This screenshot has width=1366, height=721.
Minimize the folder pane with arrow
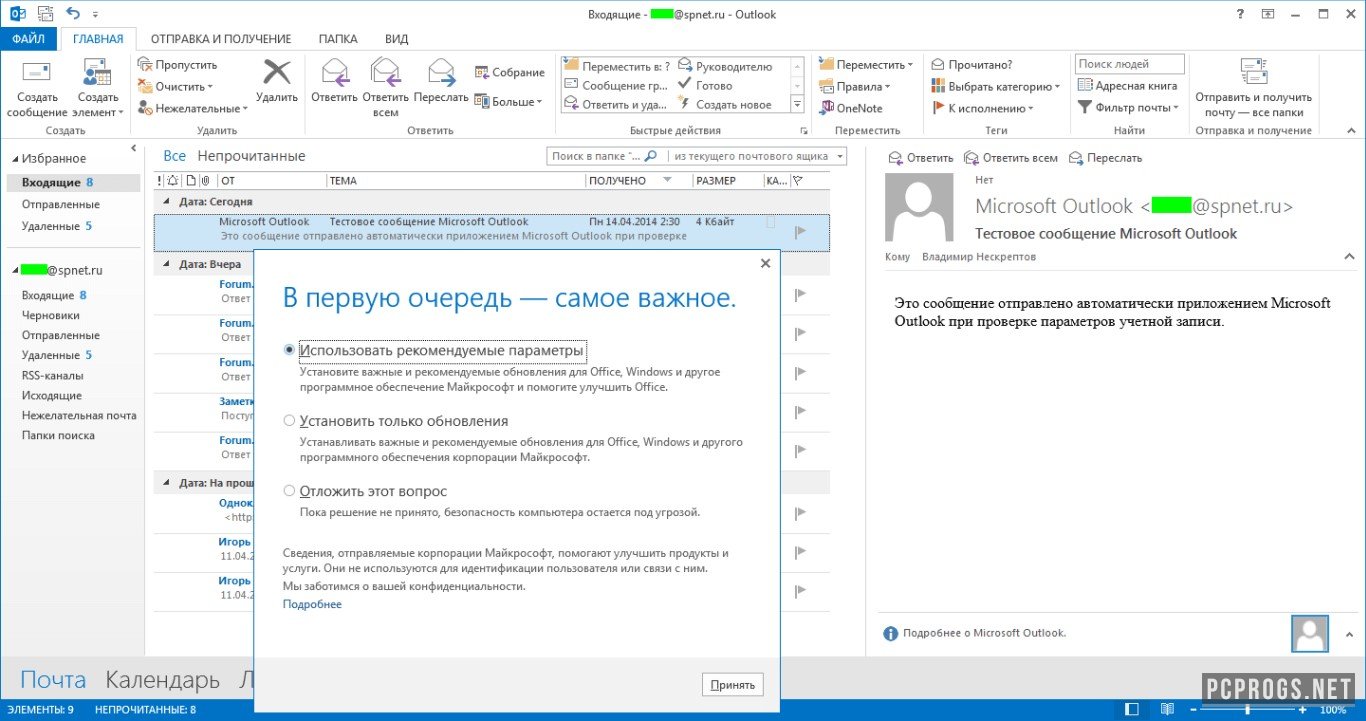coord(134,149)
